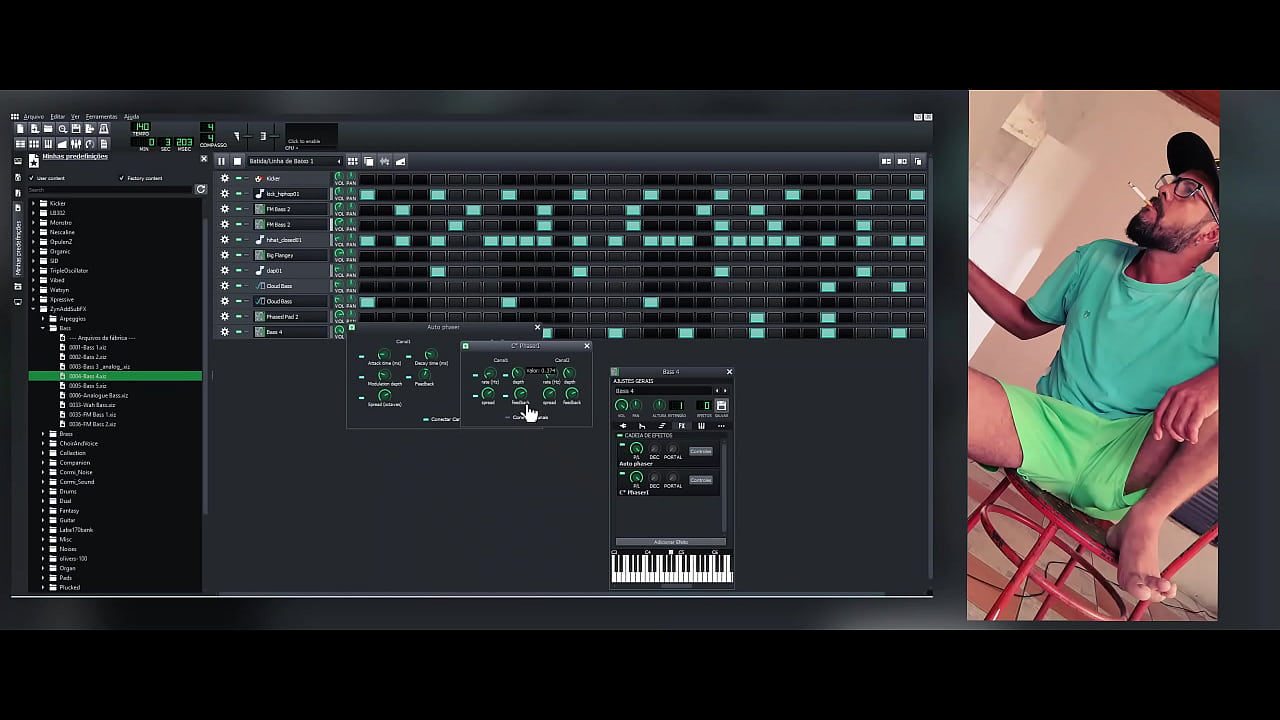
Task: Open the Ferramentas menu
Action: 101,117
